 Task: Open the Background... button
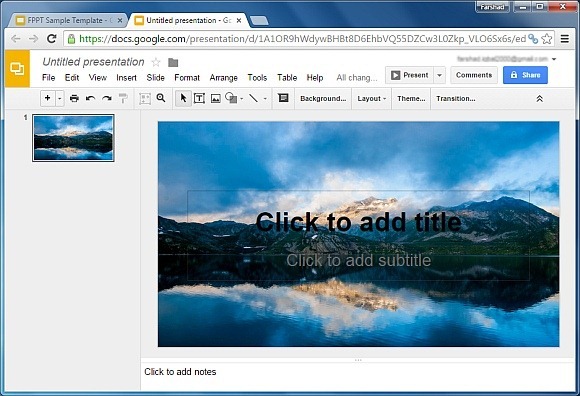point(323,99)
